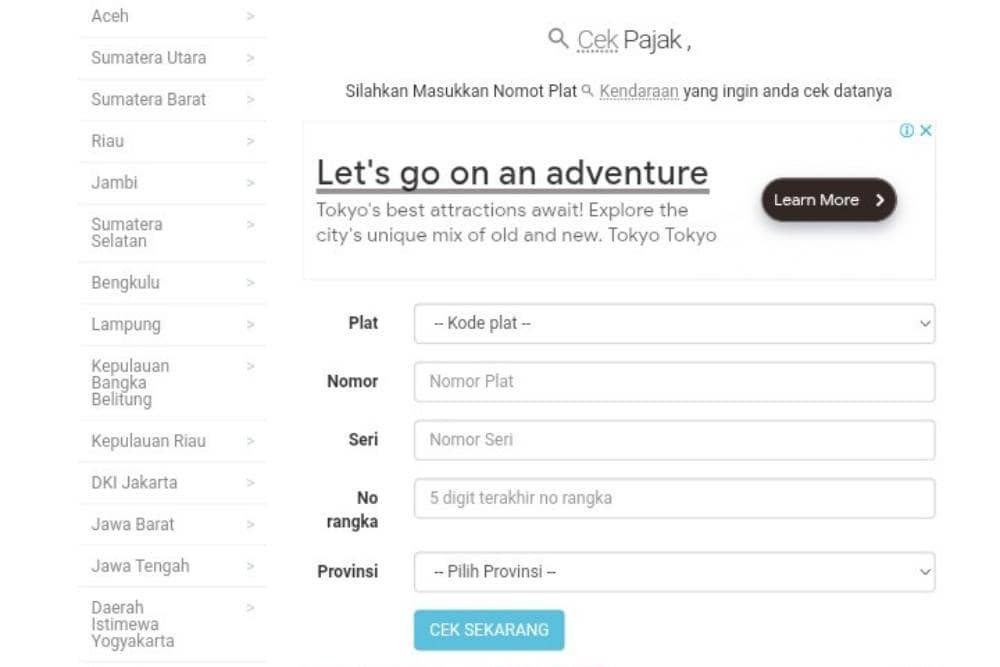Click the No rangka input field

674,498
